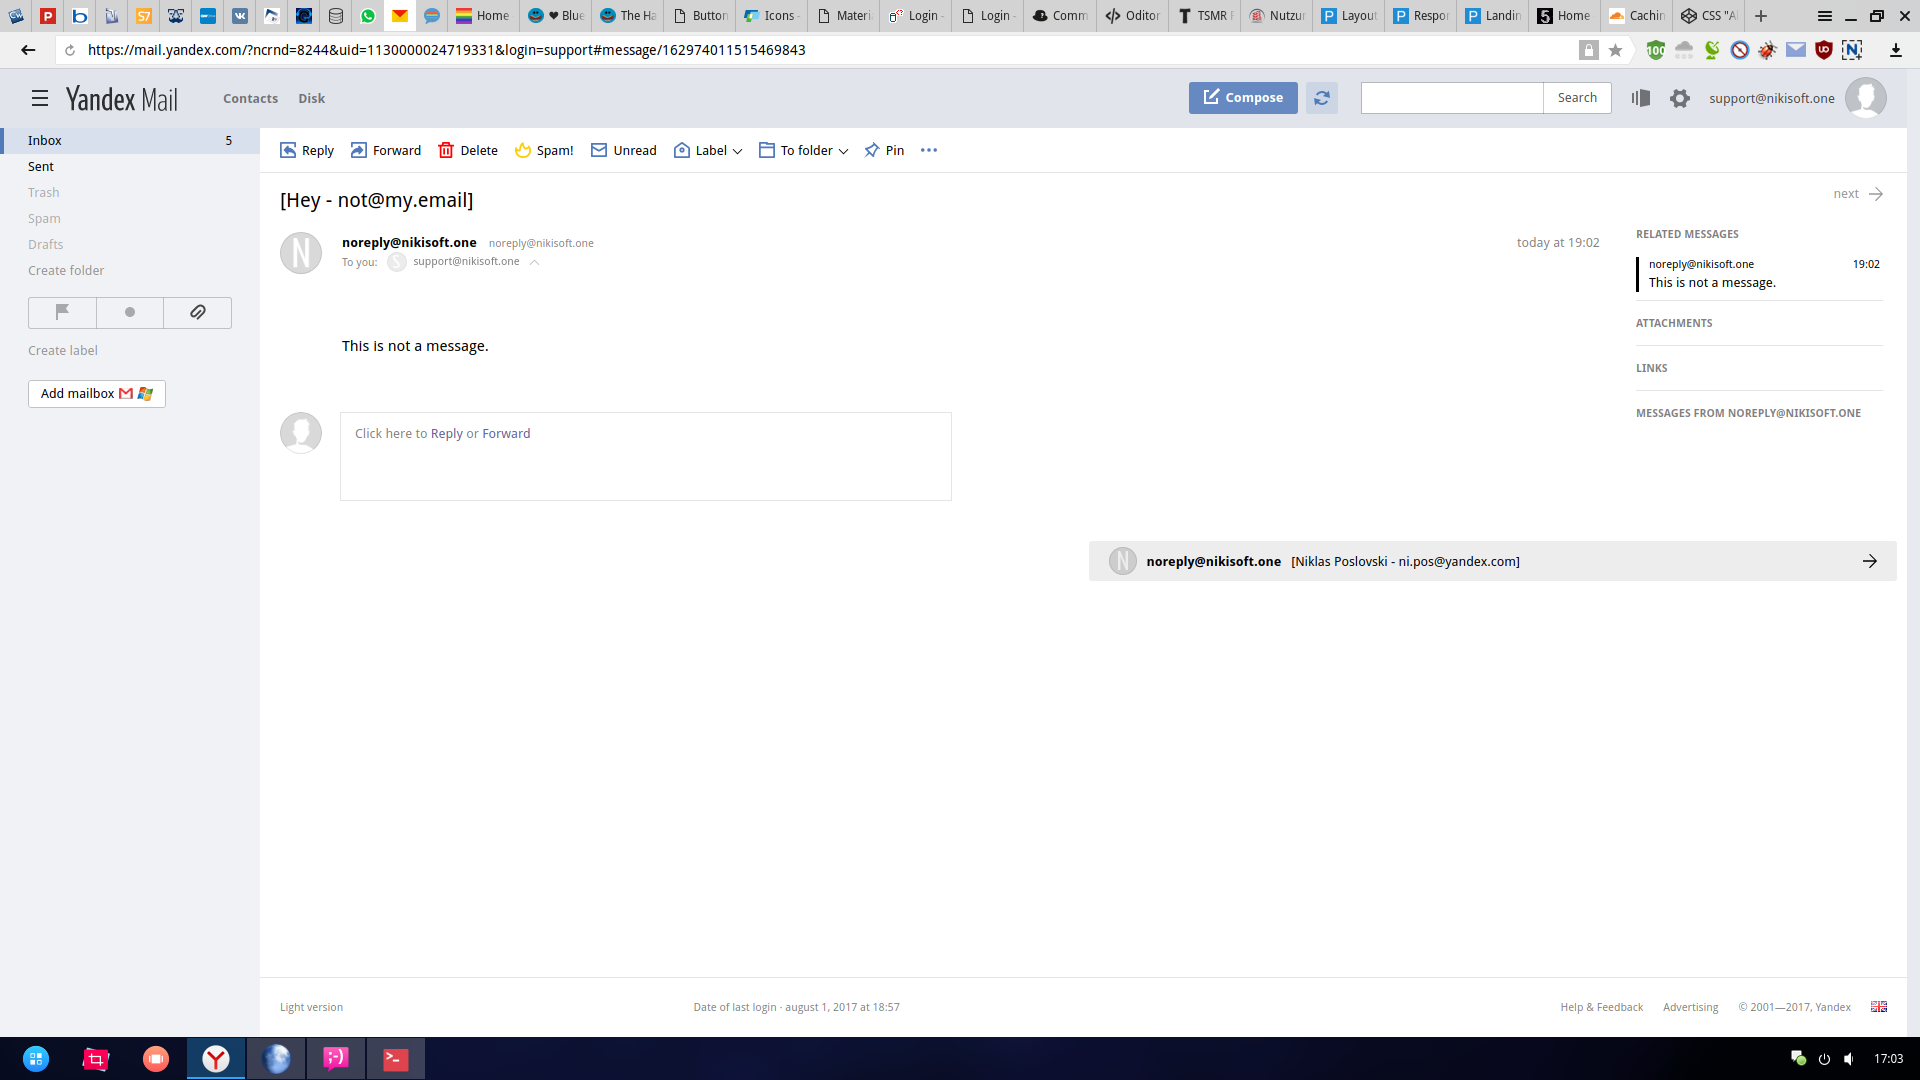
Task: Open the theme/layout icon next to search
Action: click(x=1640, y=98)
